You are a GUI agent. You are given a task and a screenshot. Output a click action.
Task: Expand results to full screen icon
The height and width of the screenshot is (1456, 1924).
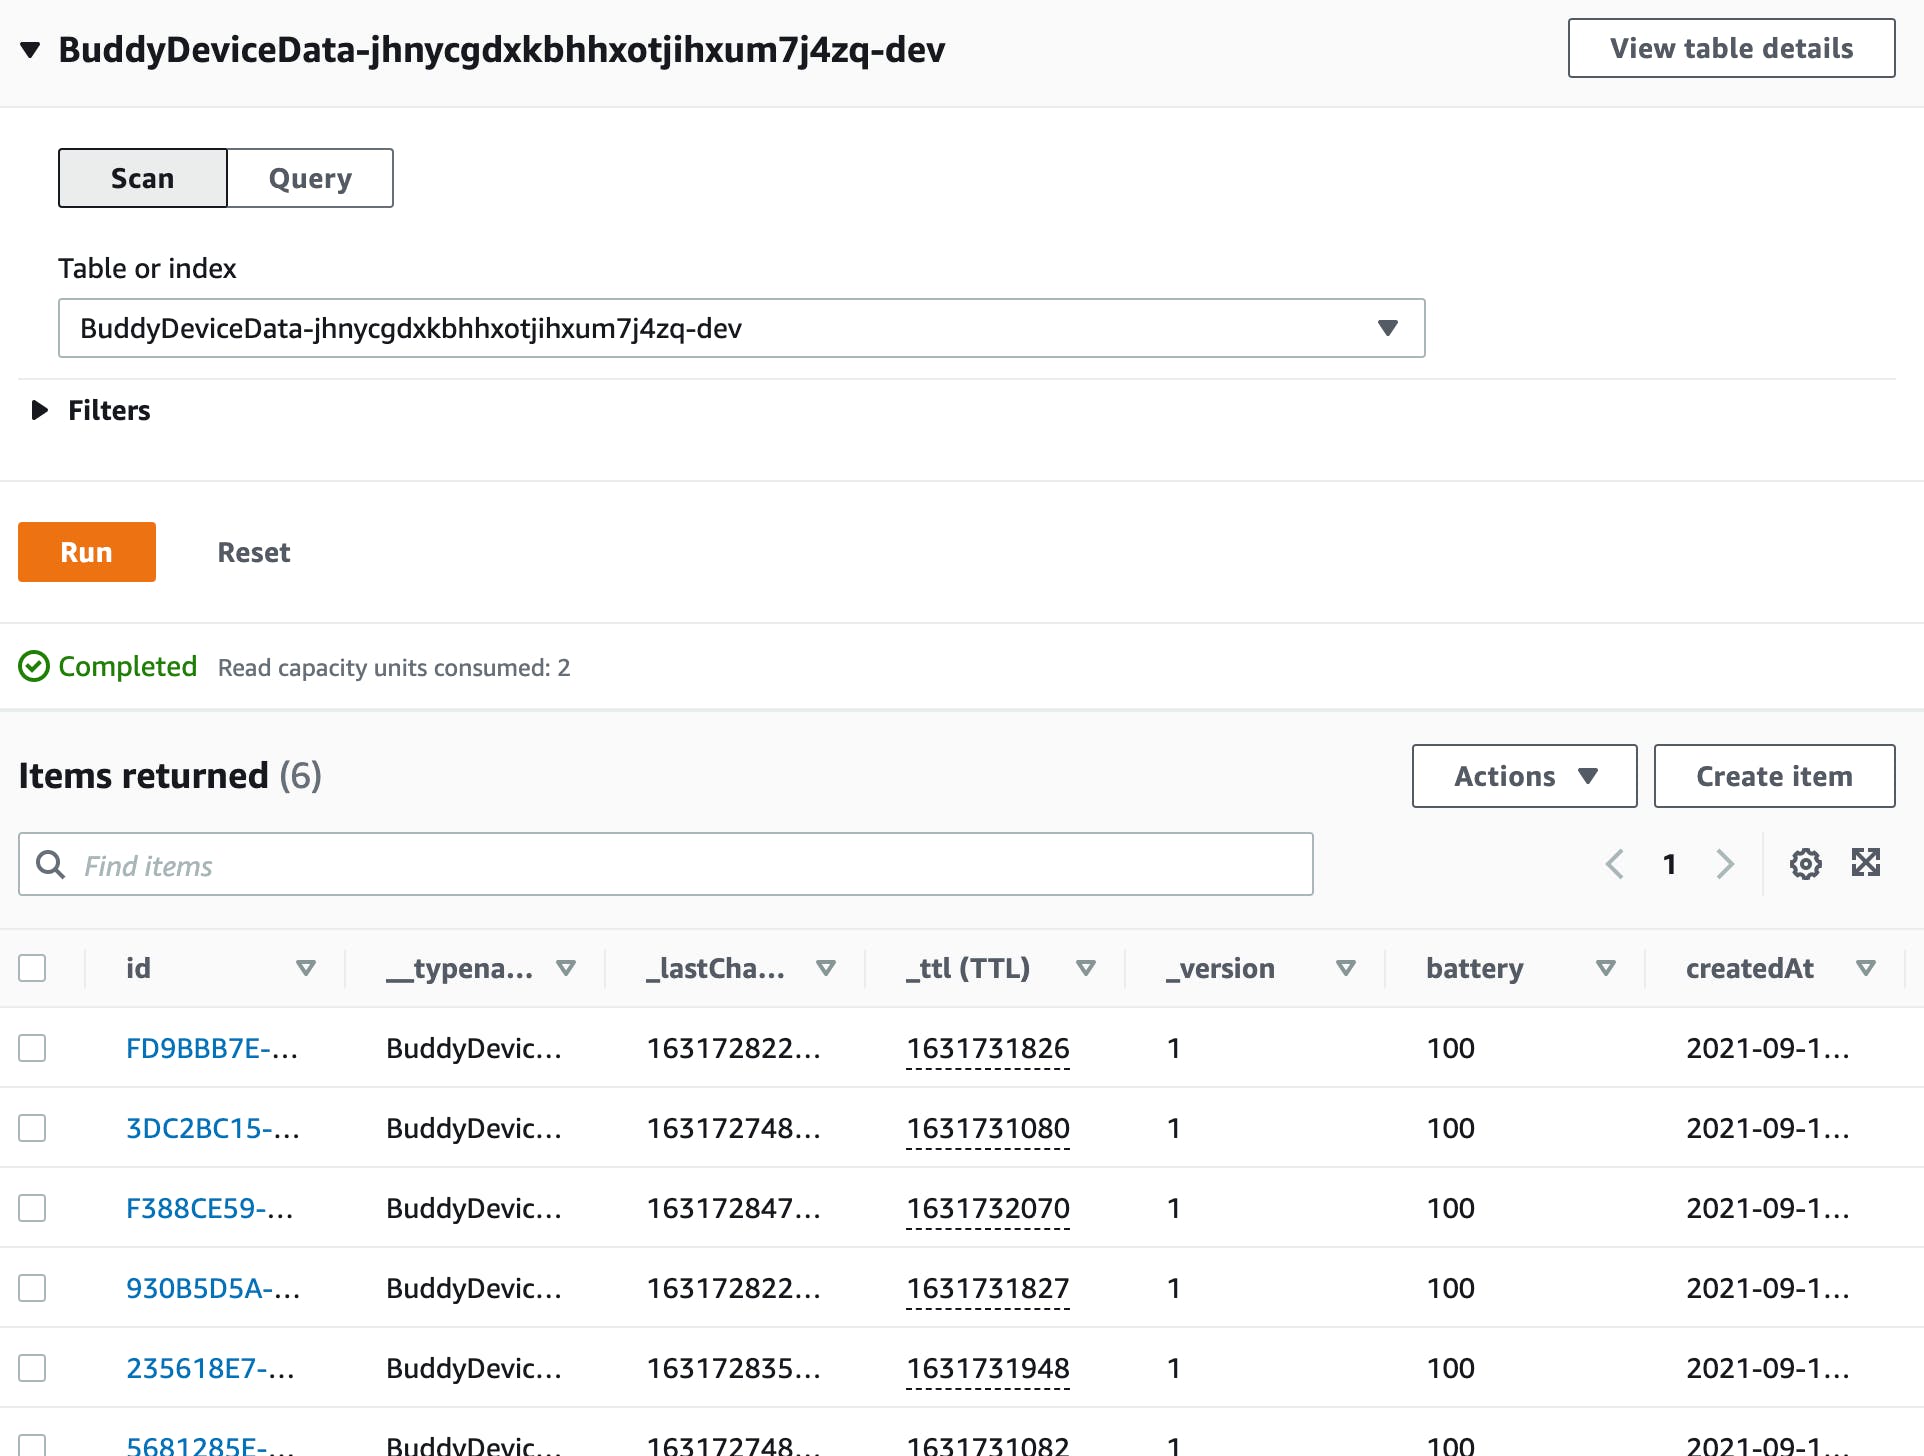pyautogui.click(x=1866, y=863)
